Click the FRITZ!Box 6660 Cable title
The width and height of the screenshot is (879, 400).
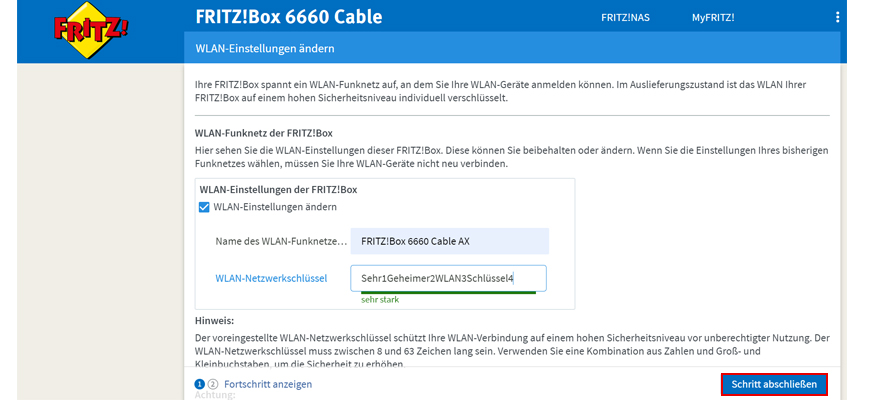[x=289, y=18]
